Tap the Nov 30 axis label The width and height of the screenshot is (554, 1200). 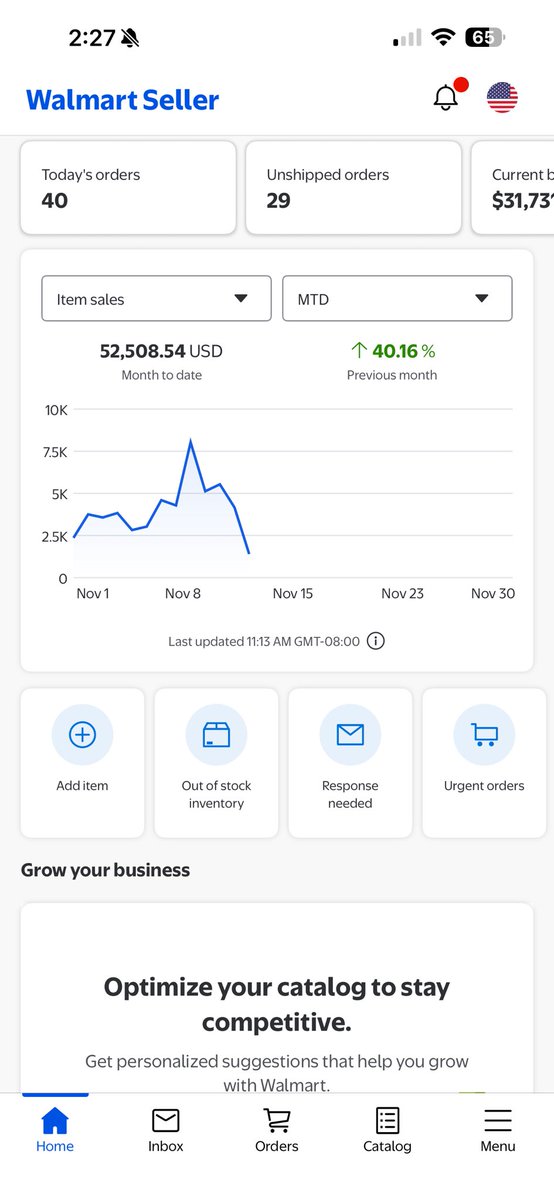(x=493, y=594)
